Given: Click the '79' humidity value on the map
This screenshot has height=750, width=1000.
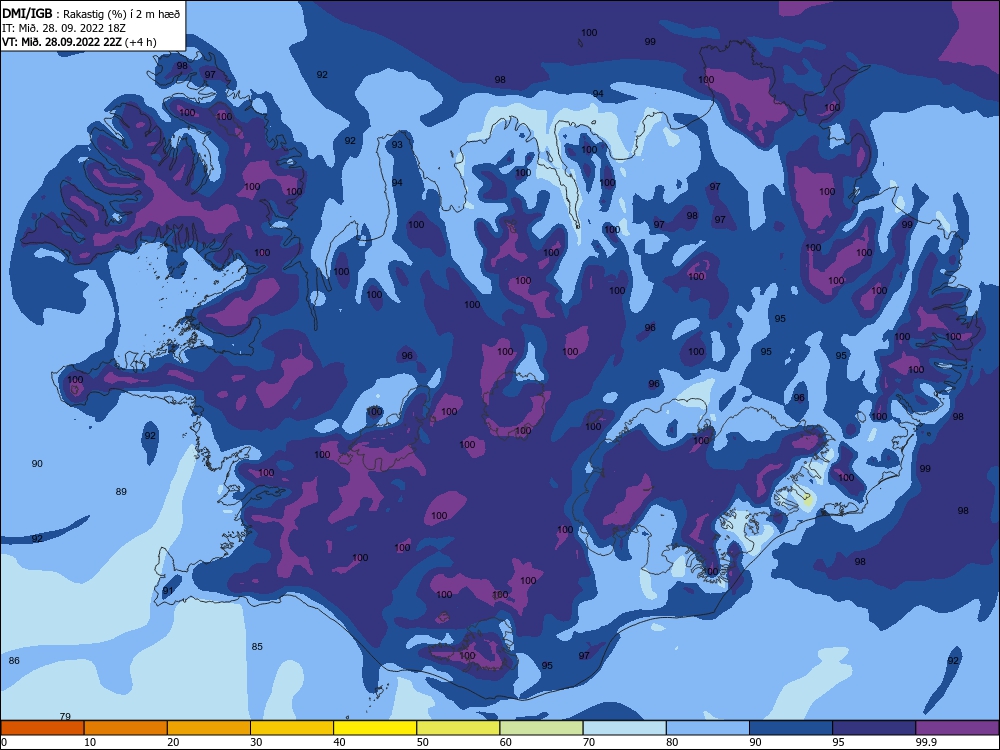Looking at the screenshot, I should click(x=65, y=716).
